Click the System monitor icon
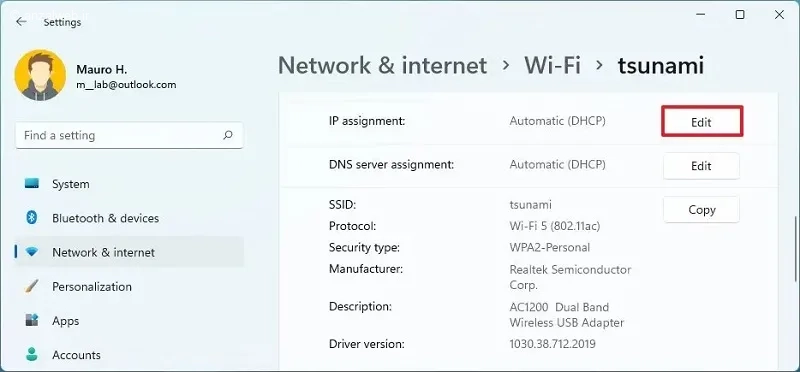Image resolution: width=800 pixels, height=372 pixels. click(32, 183)
